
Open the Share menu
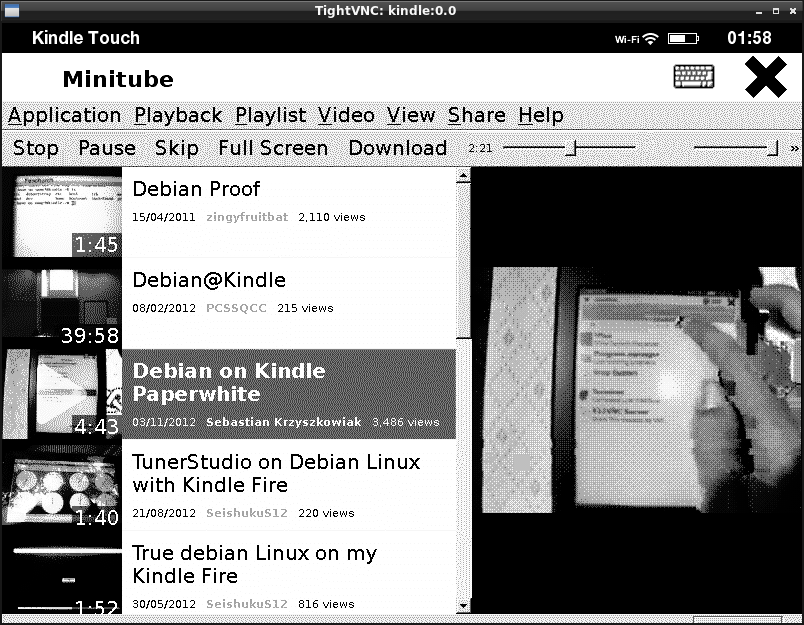tap(477, 115)
